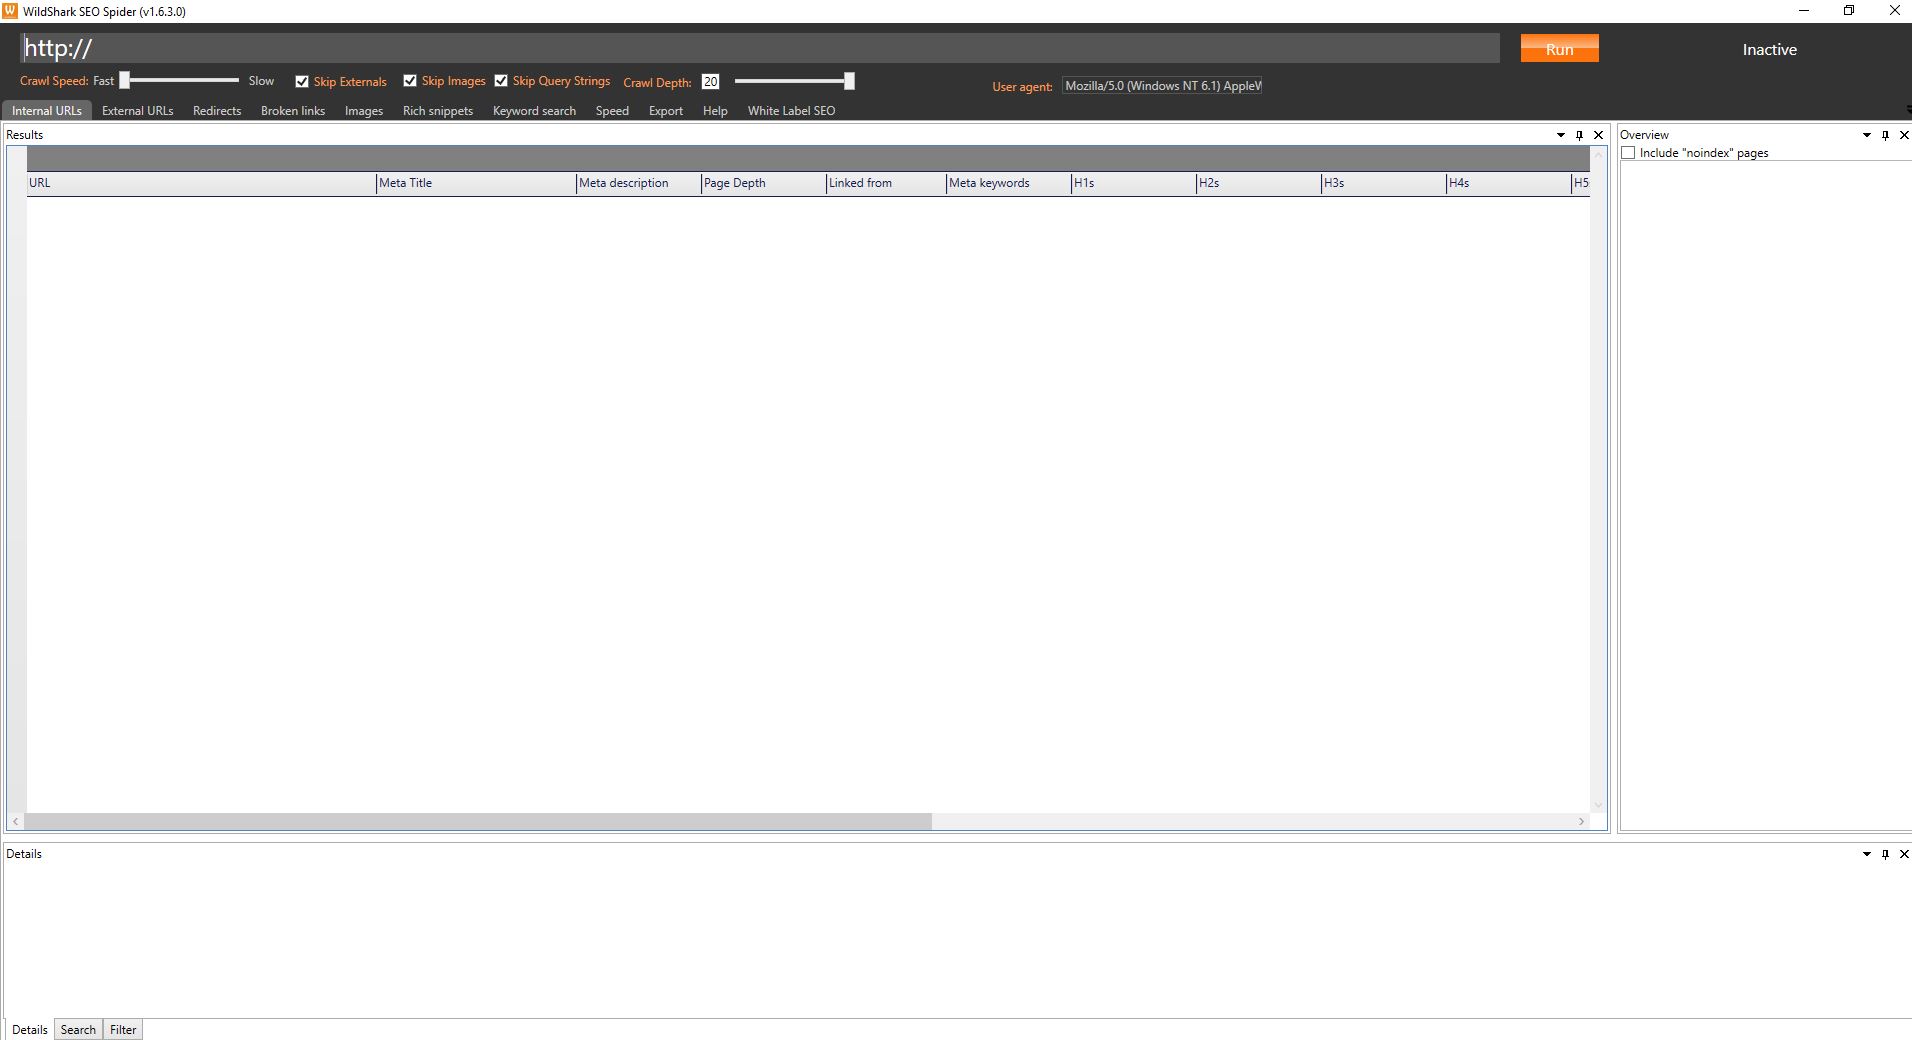1912x1040 pixels.
Task: Switch to the External URLs tab
Action: (x=137, y=110)
